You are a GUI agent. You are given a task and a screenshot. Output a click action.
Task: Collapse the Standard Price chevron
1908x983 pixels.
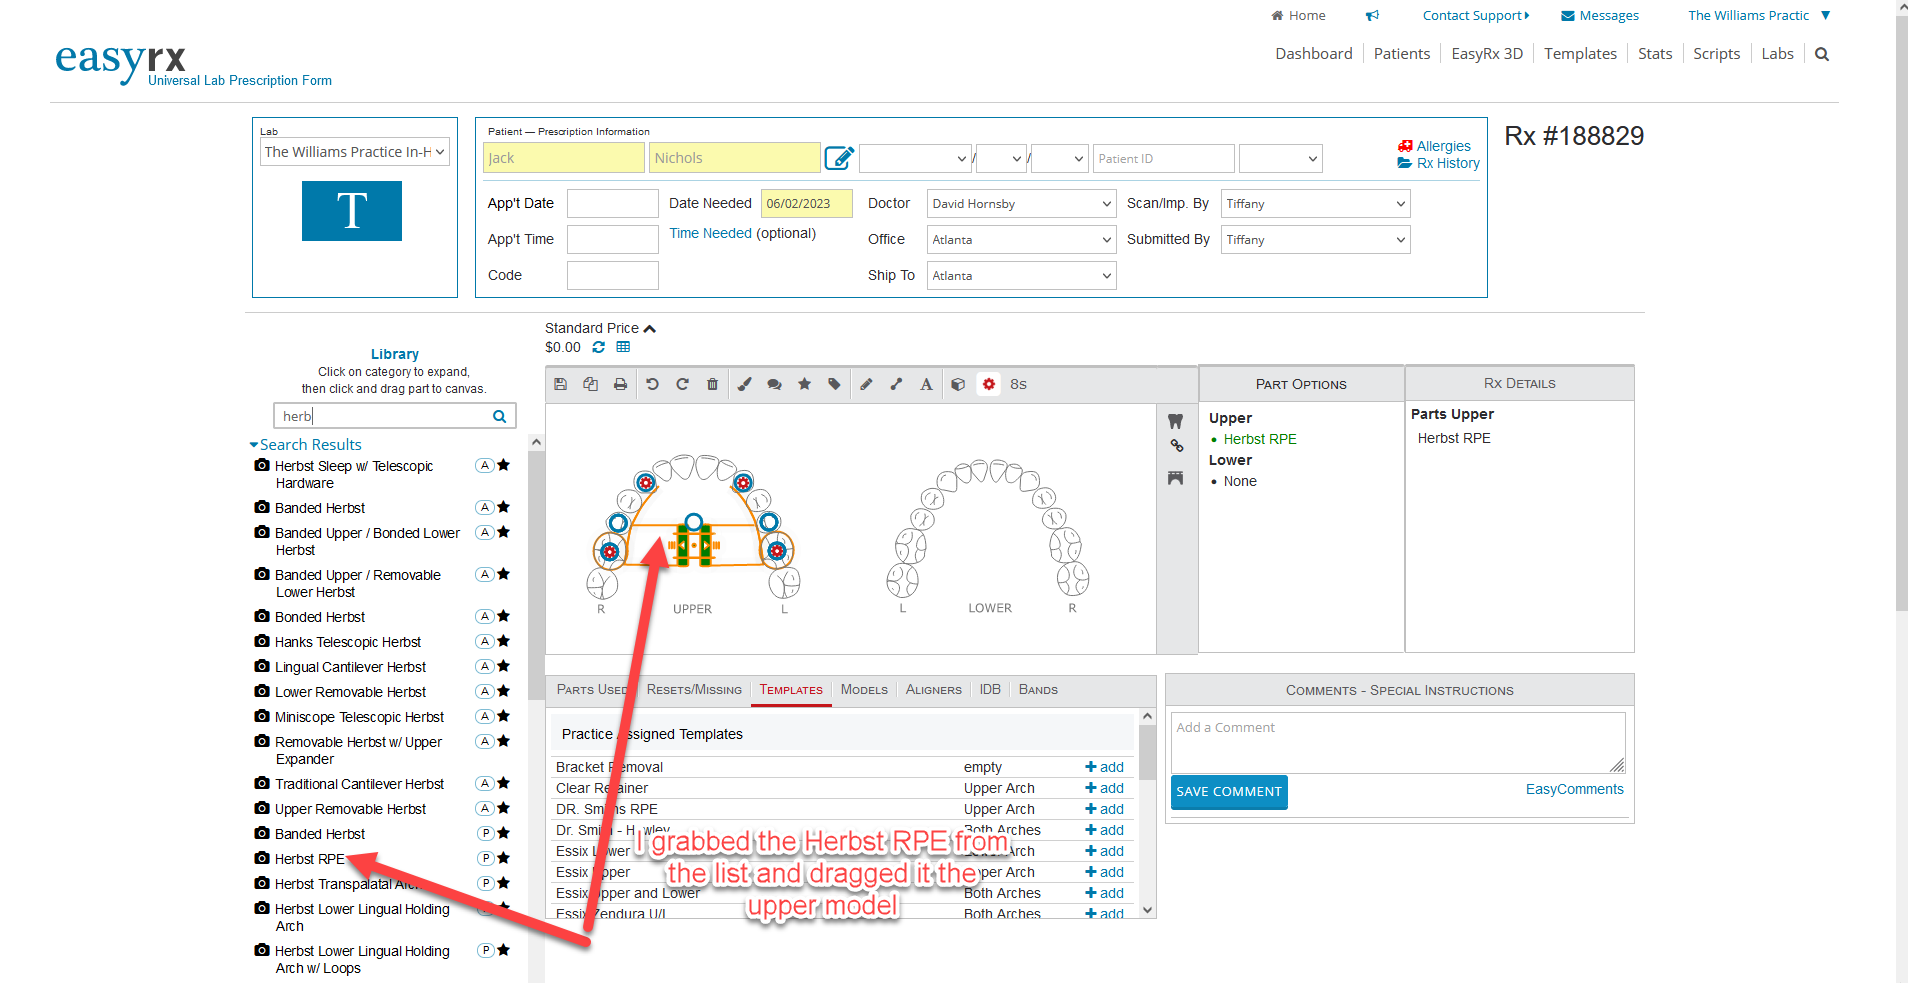click(650, 328)
